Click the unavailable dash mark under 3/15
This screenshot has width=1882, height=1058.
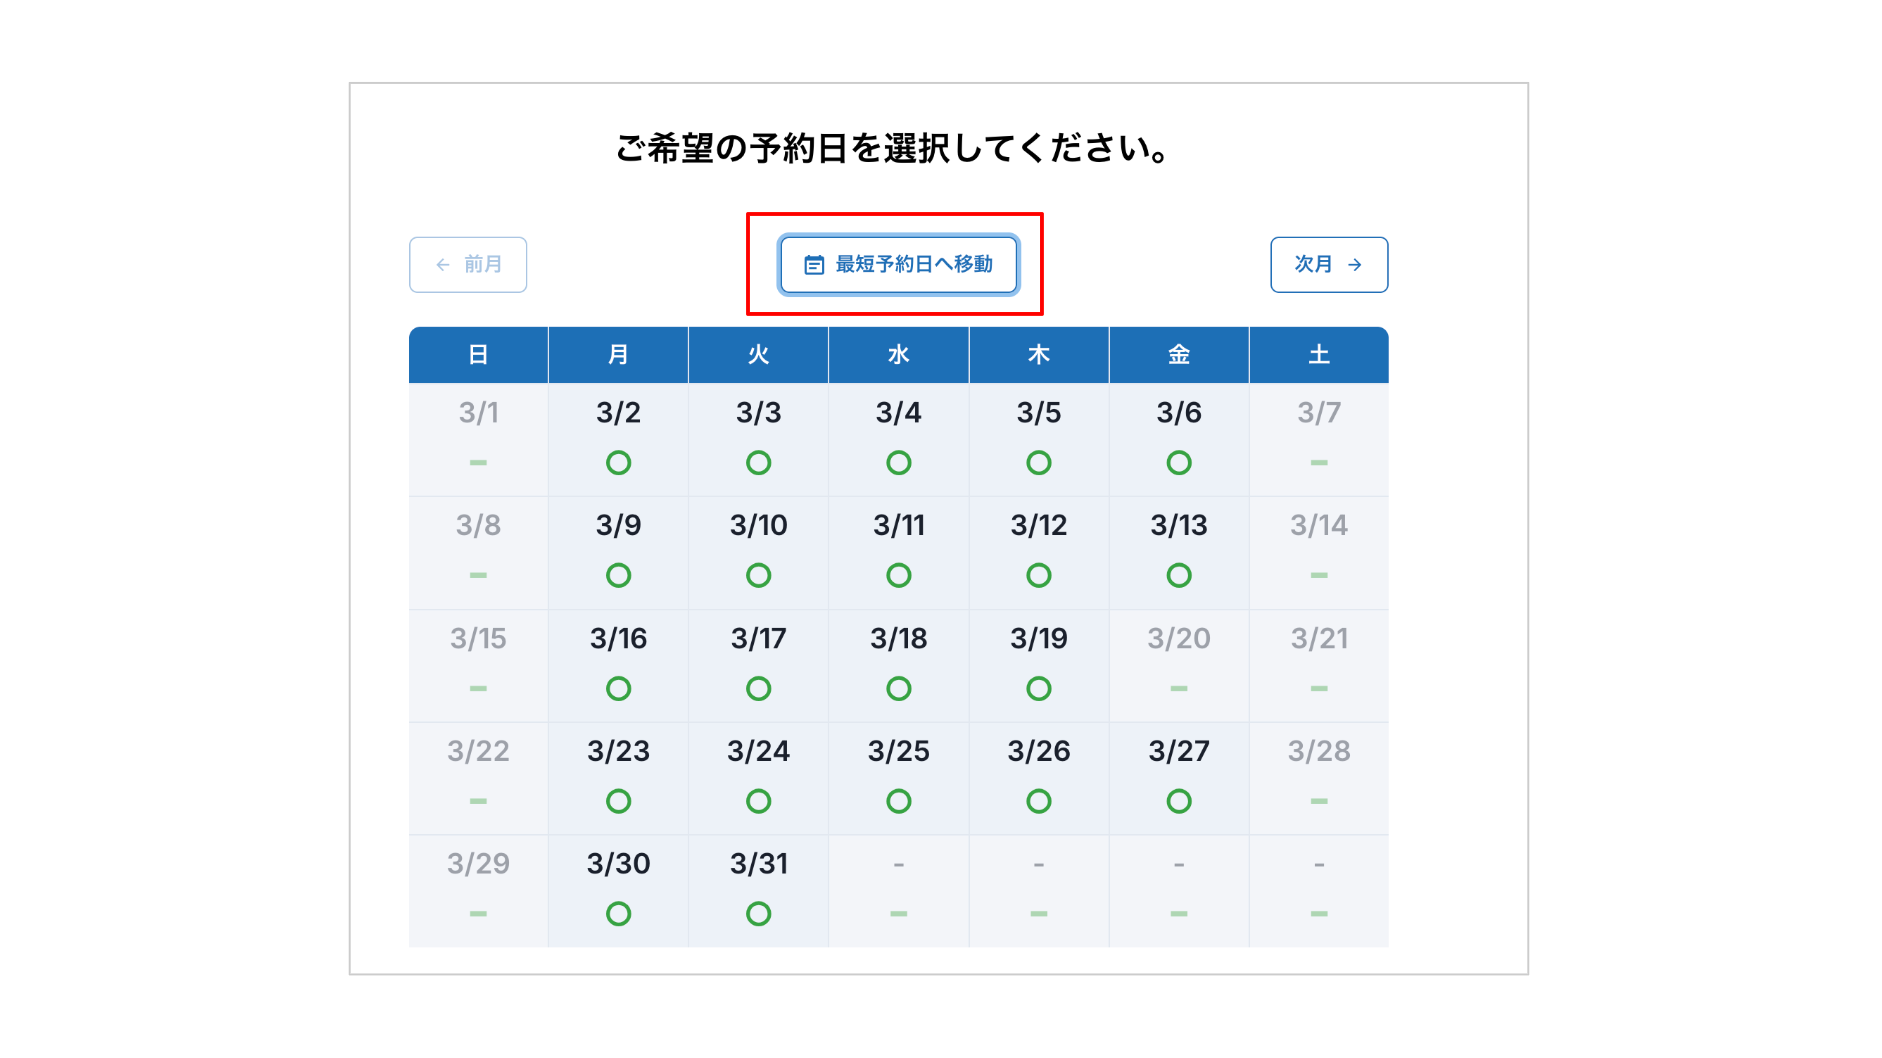pos(477,687)
